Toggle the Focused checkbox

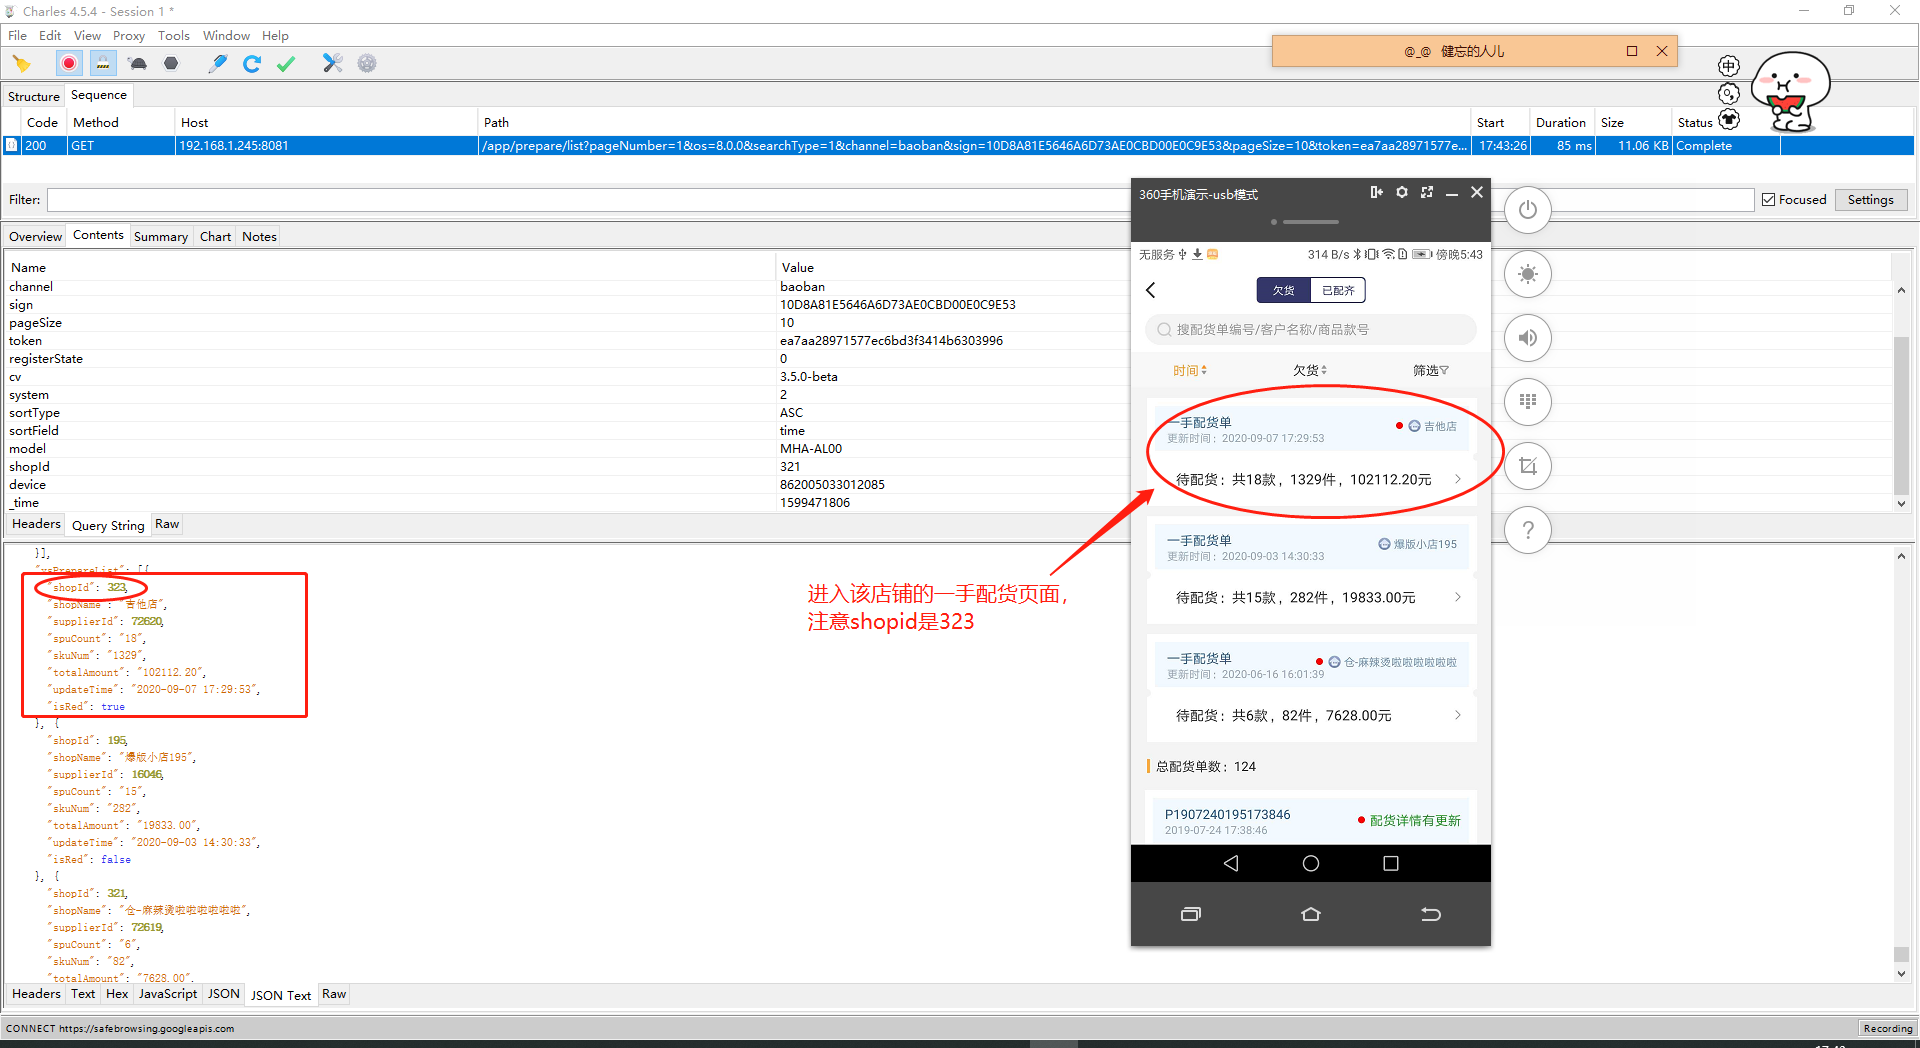coord(1769,200)
